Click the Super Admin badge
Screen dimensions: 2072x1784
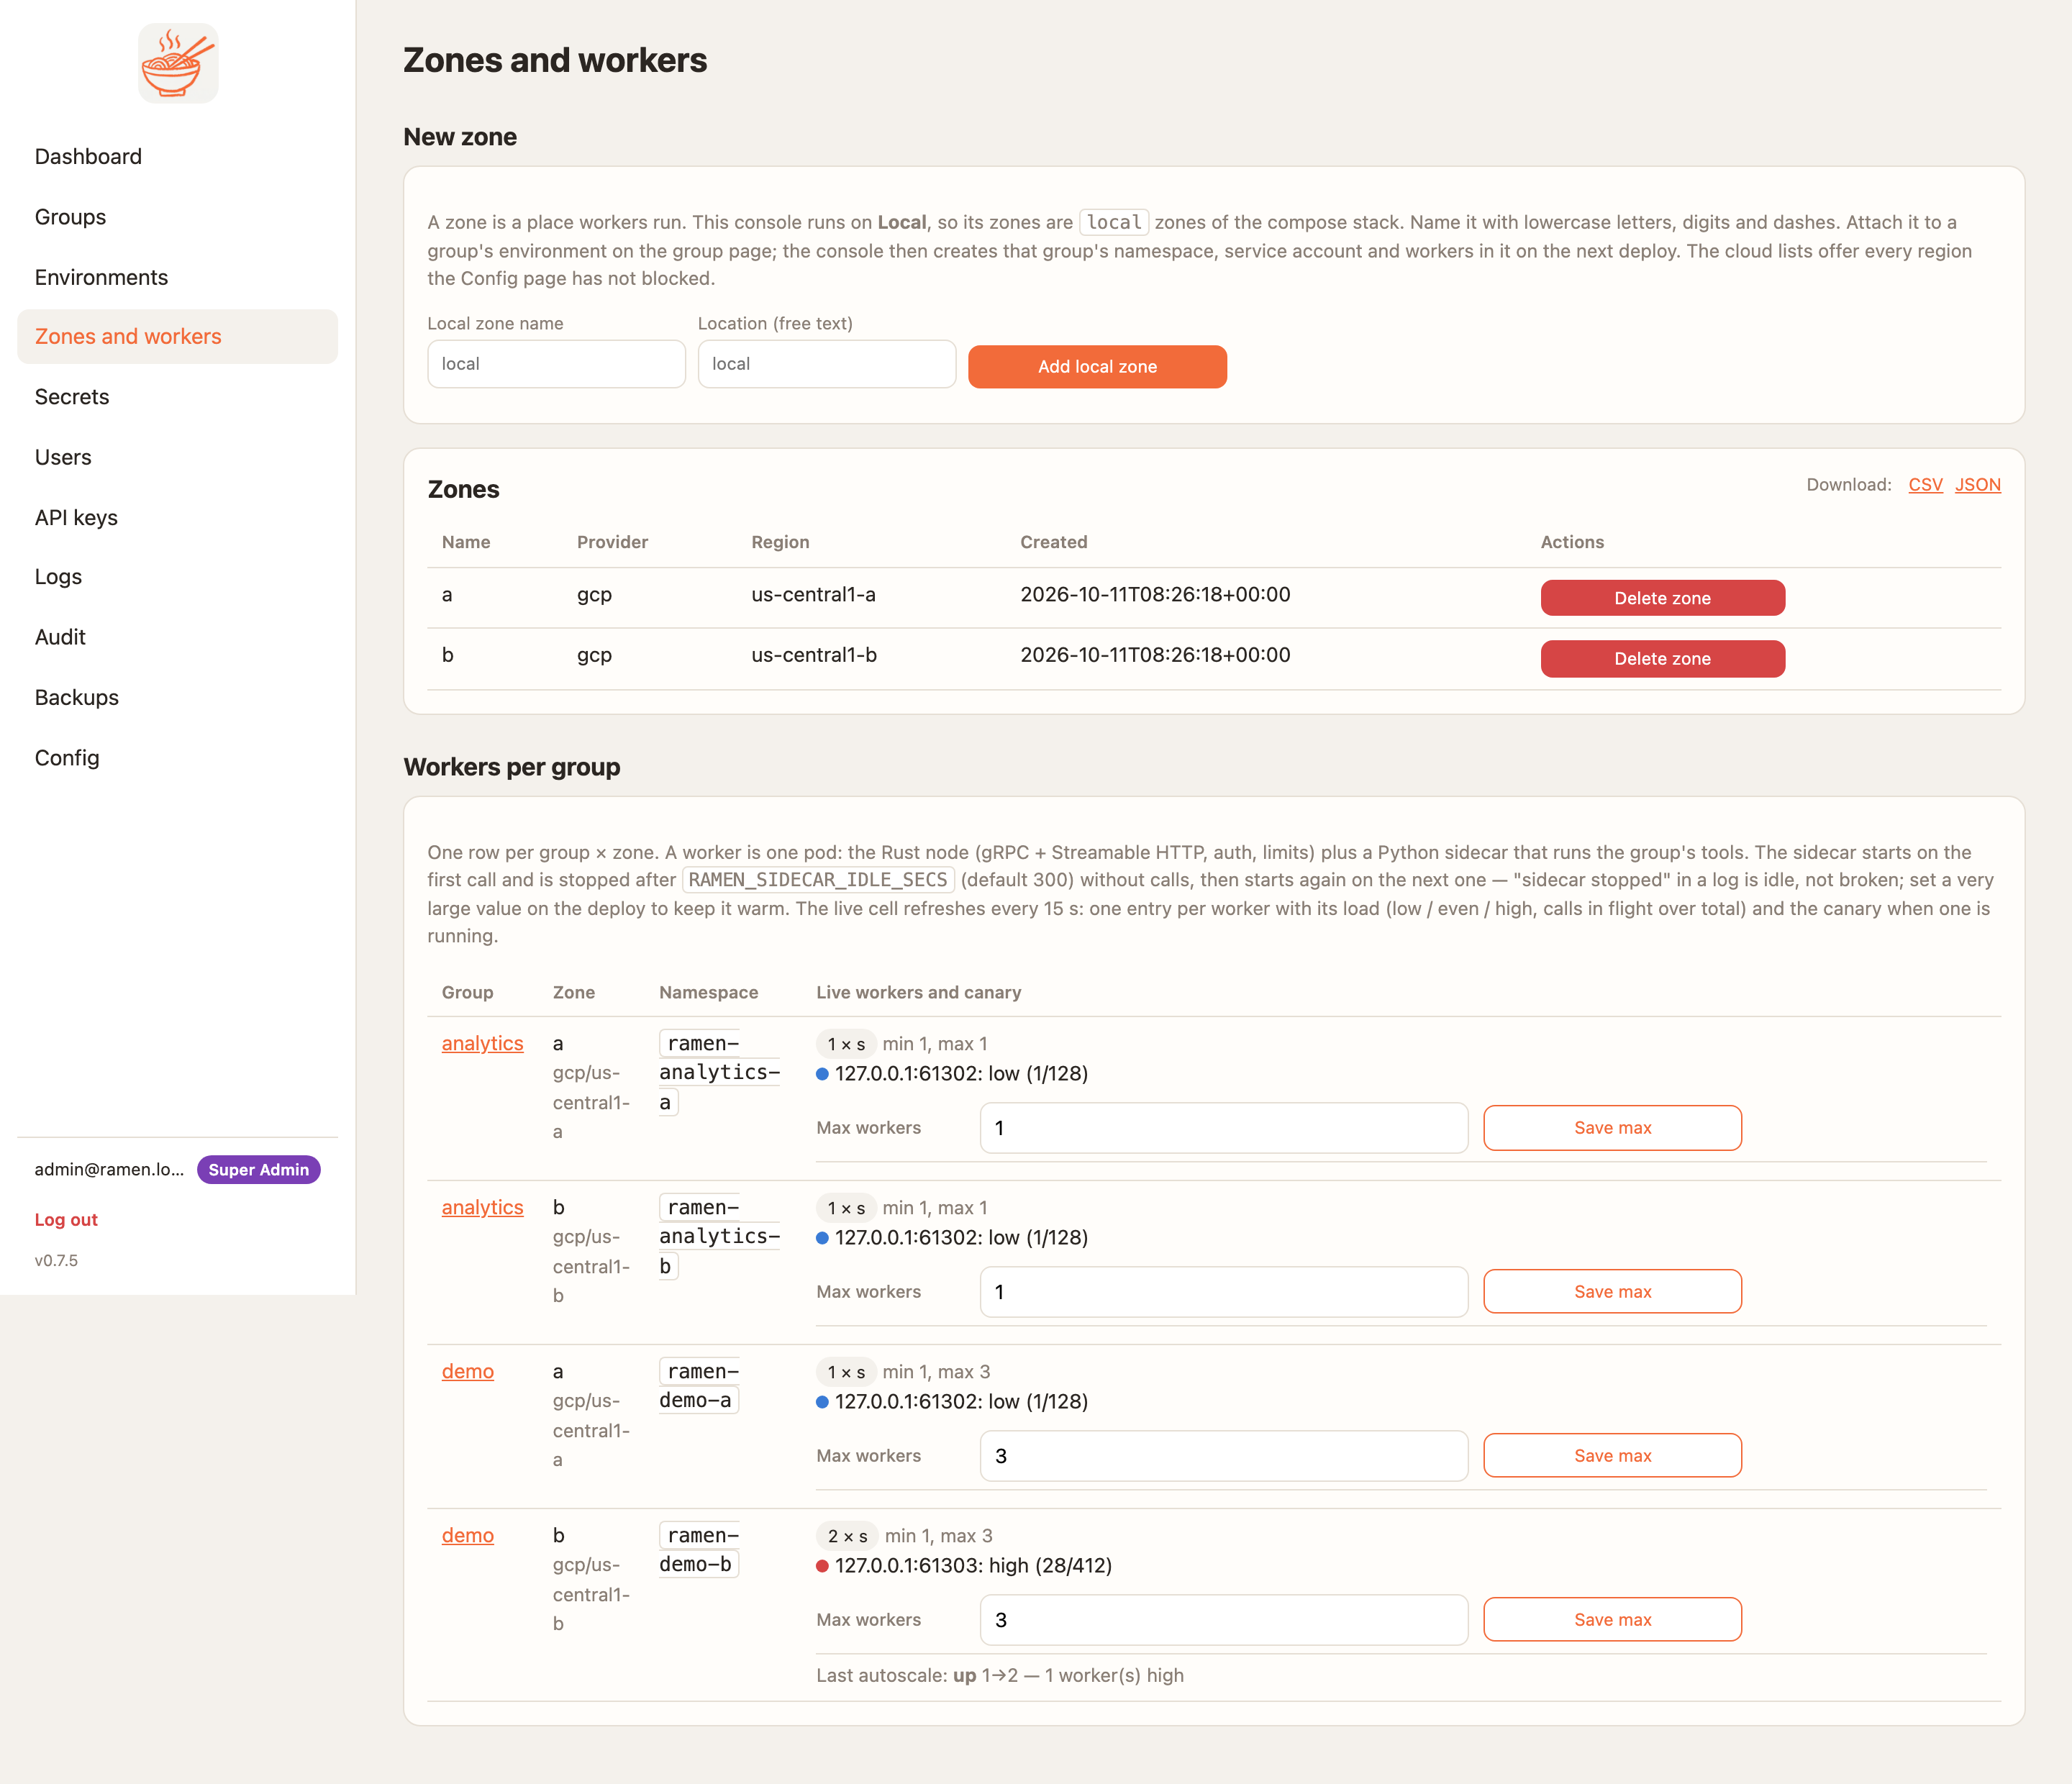point(258,1170)
